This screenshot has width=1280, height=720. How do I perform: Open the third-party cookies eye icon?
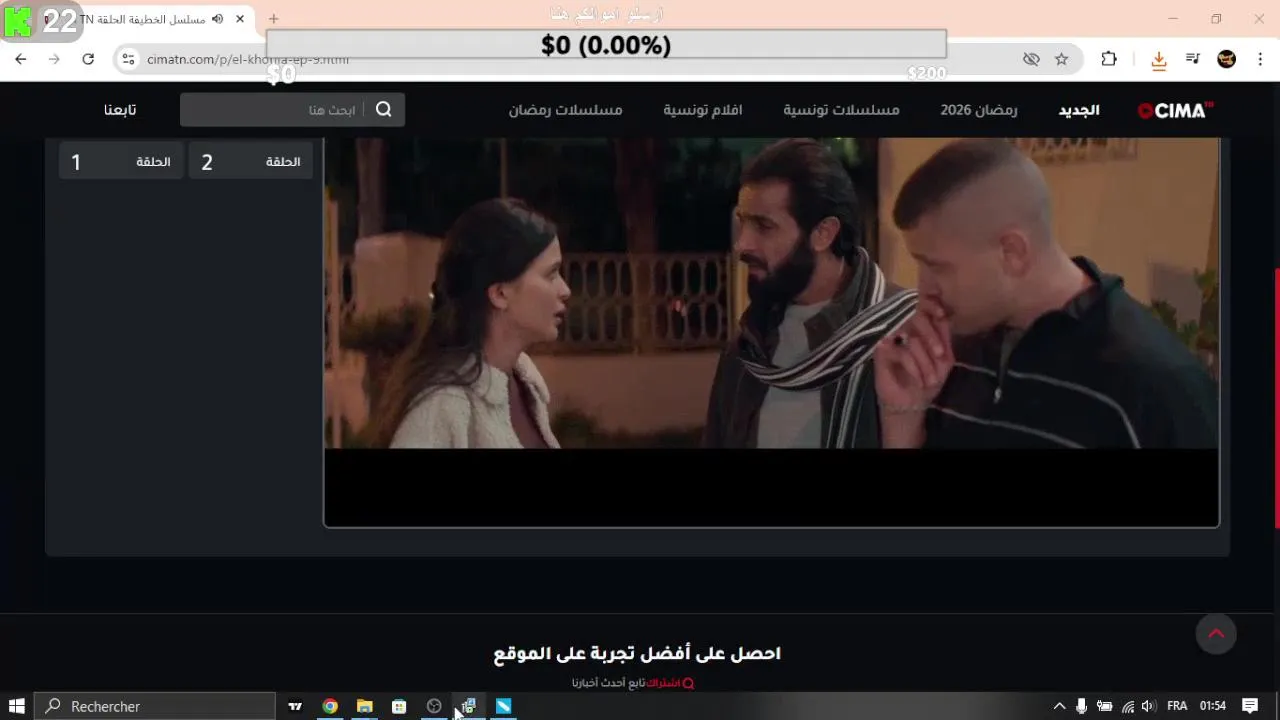coord(1031,59)
